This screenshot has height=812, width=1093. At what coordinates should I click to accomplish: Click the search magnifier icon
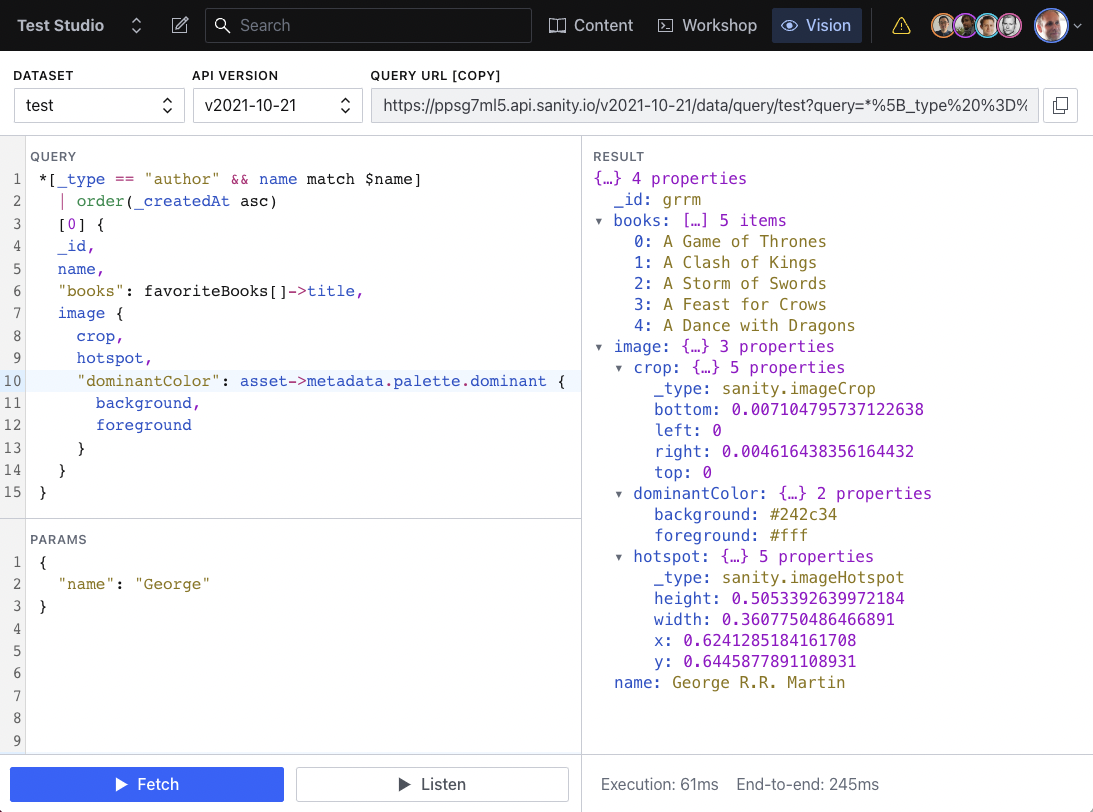click(x=222, y=25)
